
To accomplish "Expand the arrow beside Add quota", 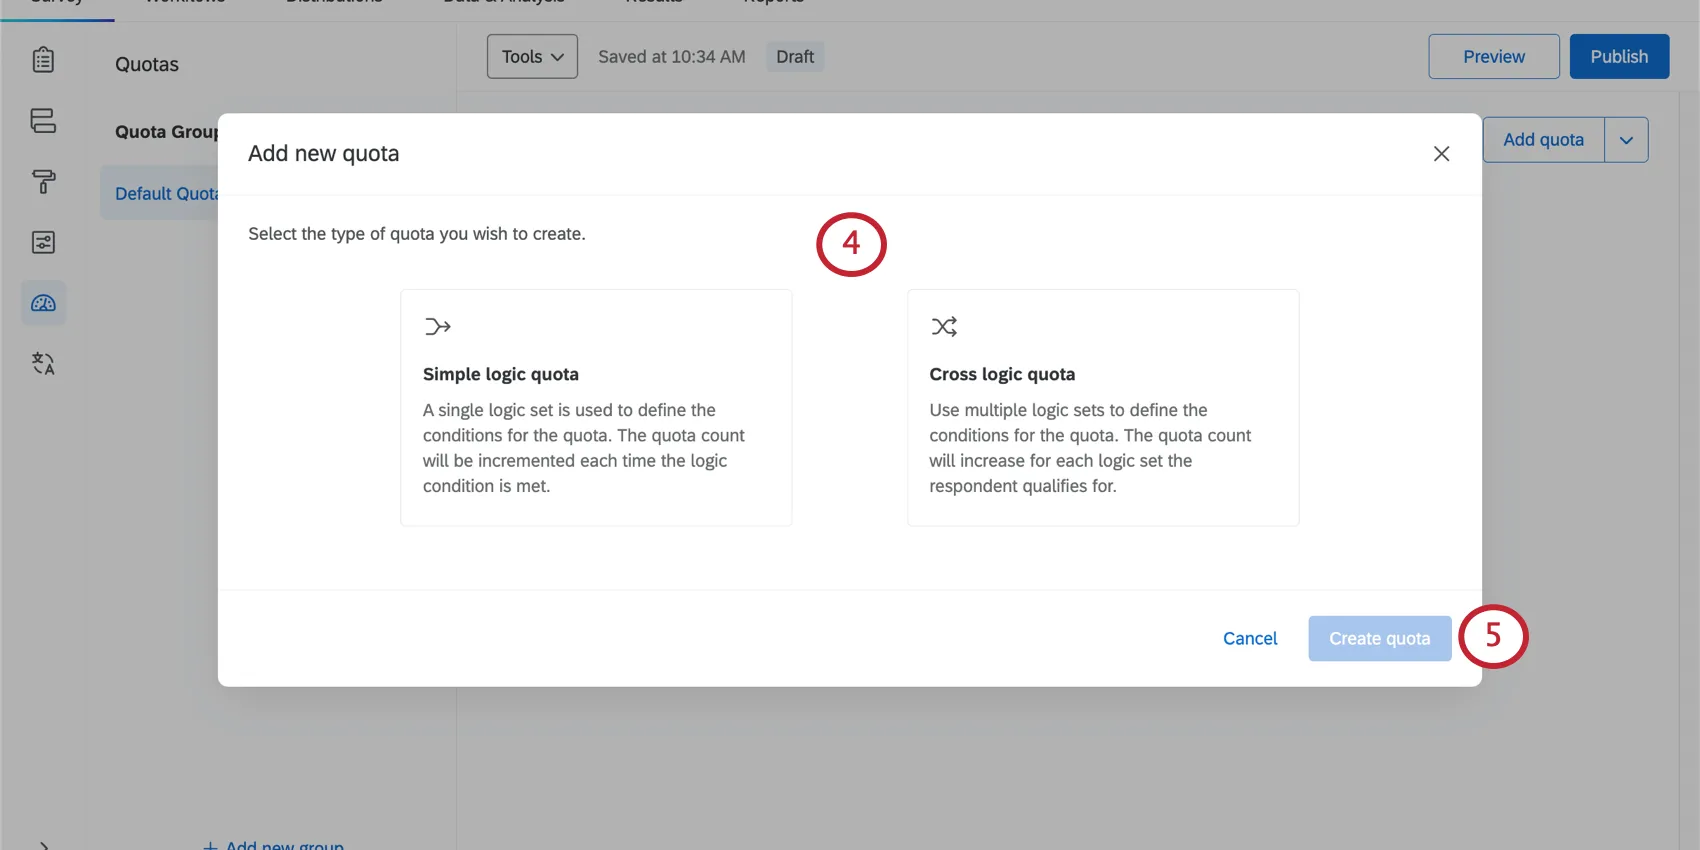I will coord(1626,140).
